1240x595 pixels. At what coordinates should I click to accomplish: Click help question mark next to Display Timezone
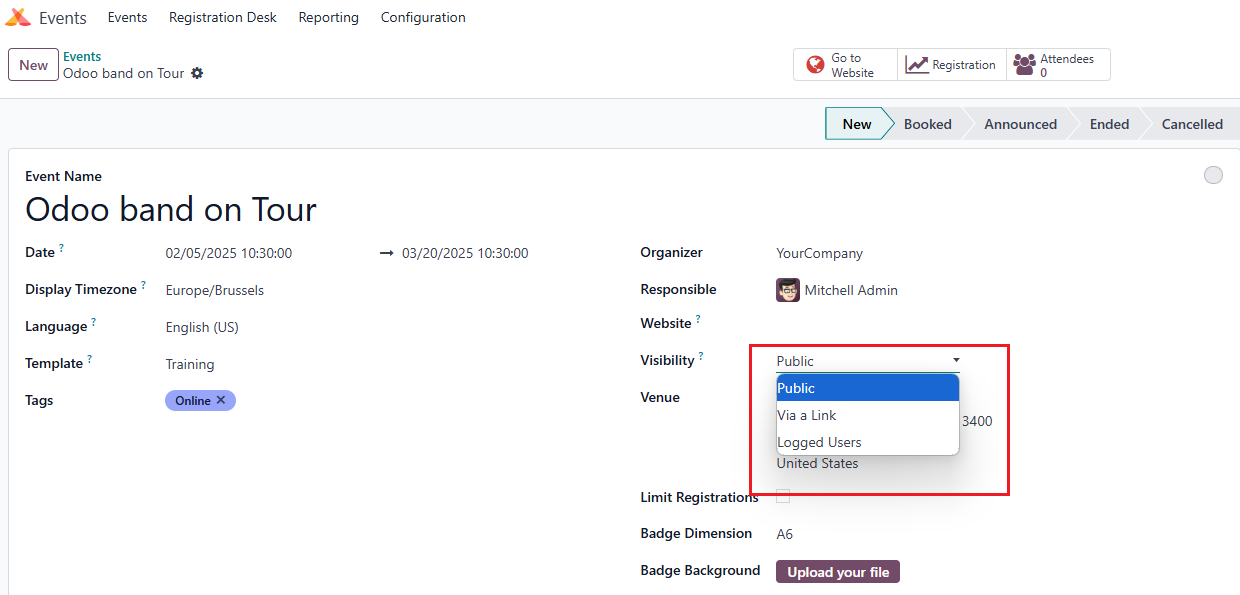[x=143, y=285]
